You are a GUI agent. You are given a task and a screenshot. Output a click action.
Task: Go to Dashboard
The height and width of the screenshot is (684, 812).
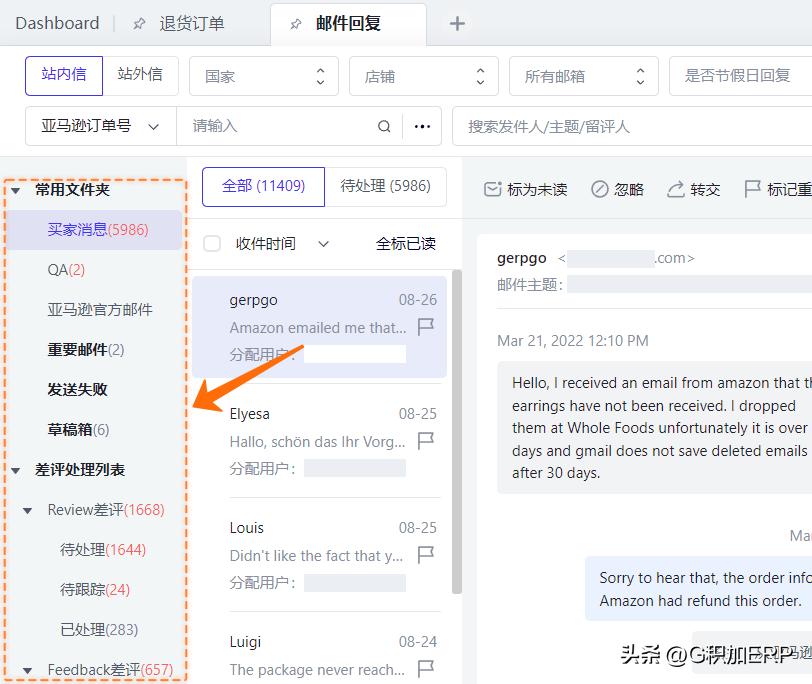pos(57,22)
